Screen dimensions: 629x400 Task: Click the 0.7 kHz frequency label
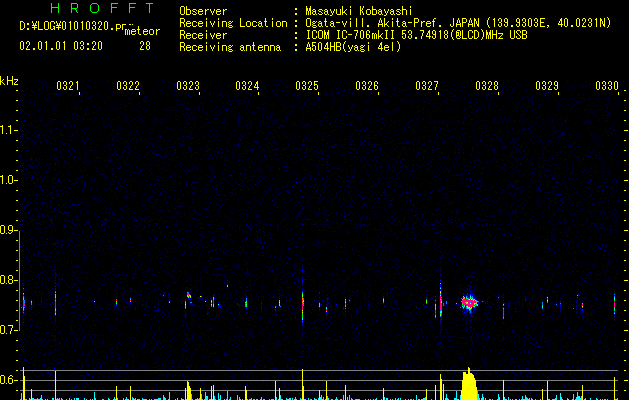coord(8,330)
